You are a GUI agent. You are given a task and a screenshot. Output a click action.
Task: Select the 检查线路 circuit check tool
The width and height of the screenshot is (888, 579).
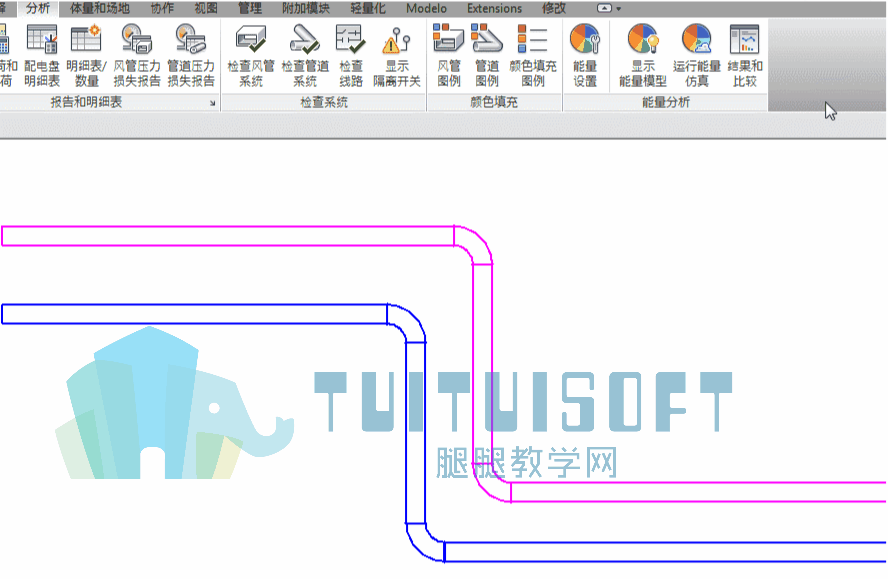point(351,56)
